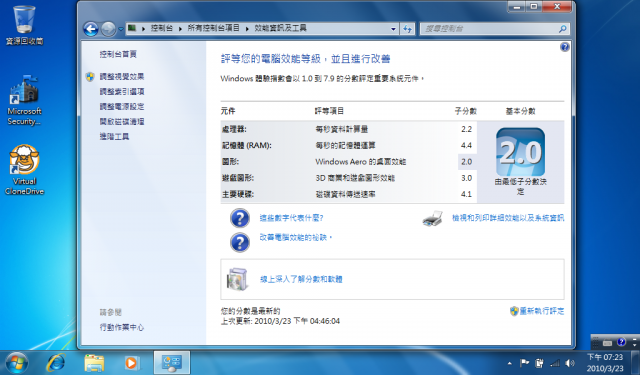The width and height of the screenshot is (640, 375).
Task: Click the network signal tray icon
Action: click(555, 363)
